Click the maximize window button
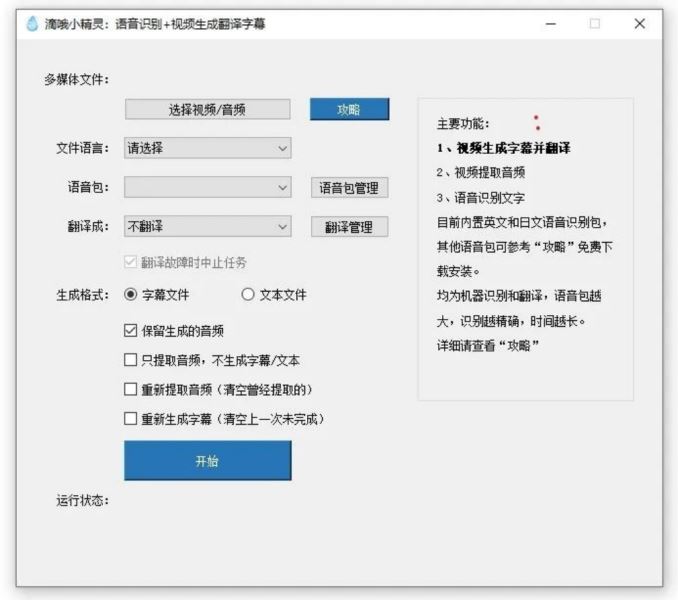The width and height of the screenshot is (678, 600). tap(595, 24)
